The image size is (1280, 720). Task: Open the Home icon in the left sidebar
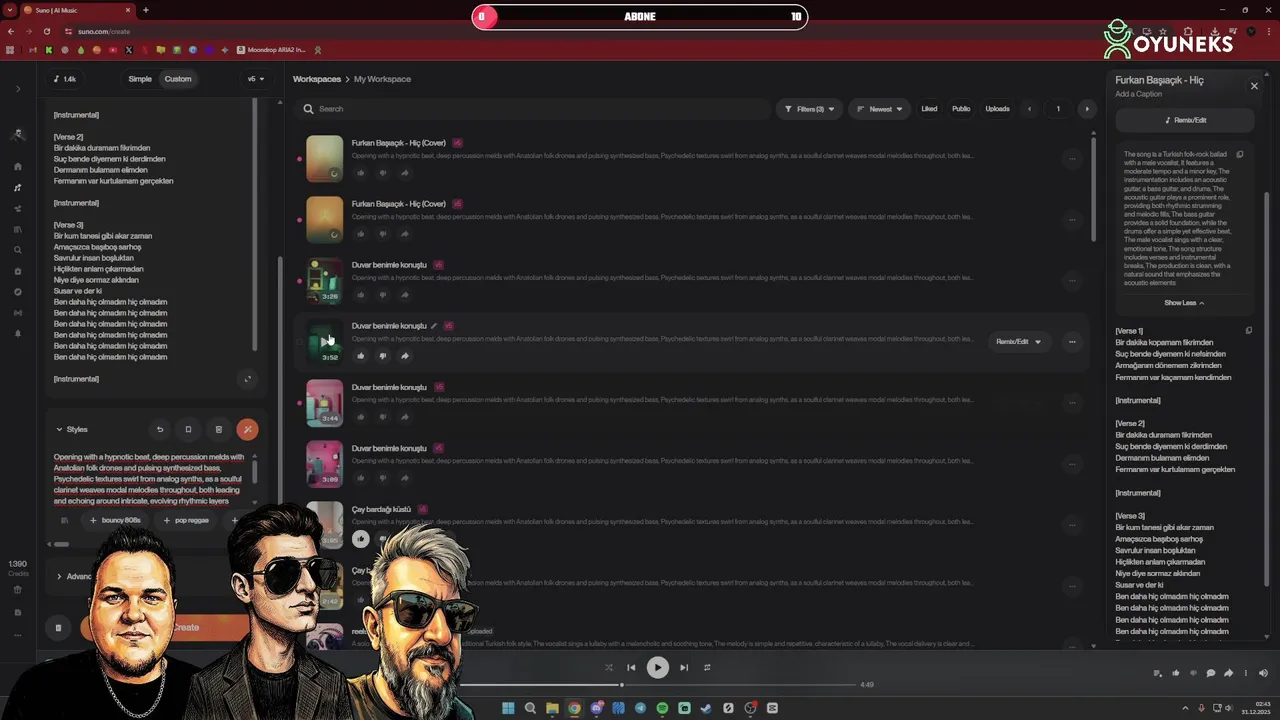coord(18,167)
